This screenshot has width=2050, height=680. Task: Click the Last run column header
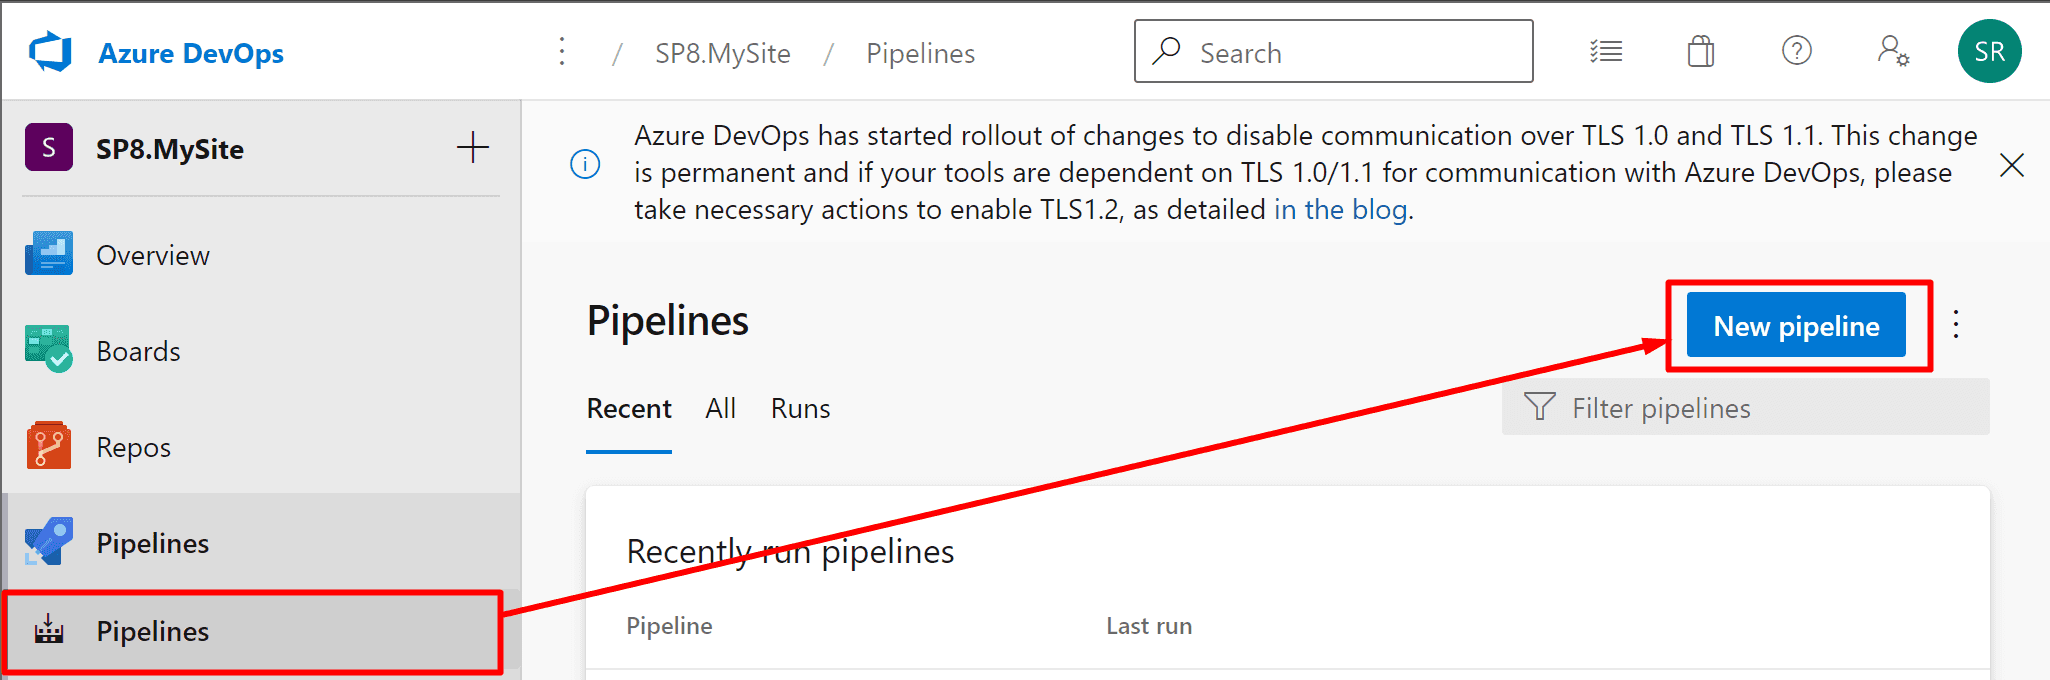coord(1149,626)
